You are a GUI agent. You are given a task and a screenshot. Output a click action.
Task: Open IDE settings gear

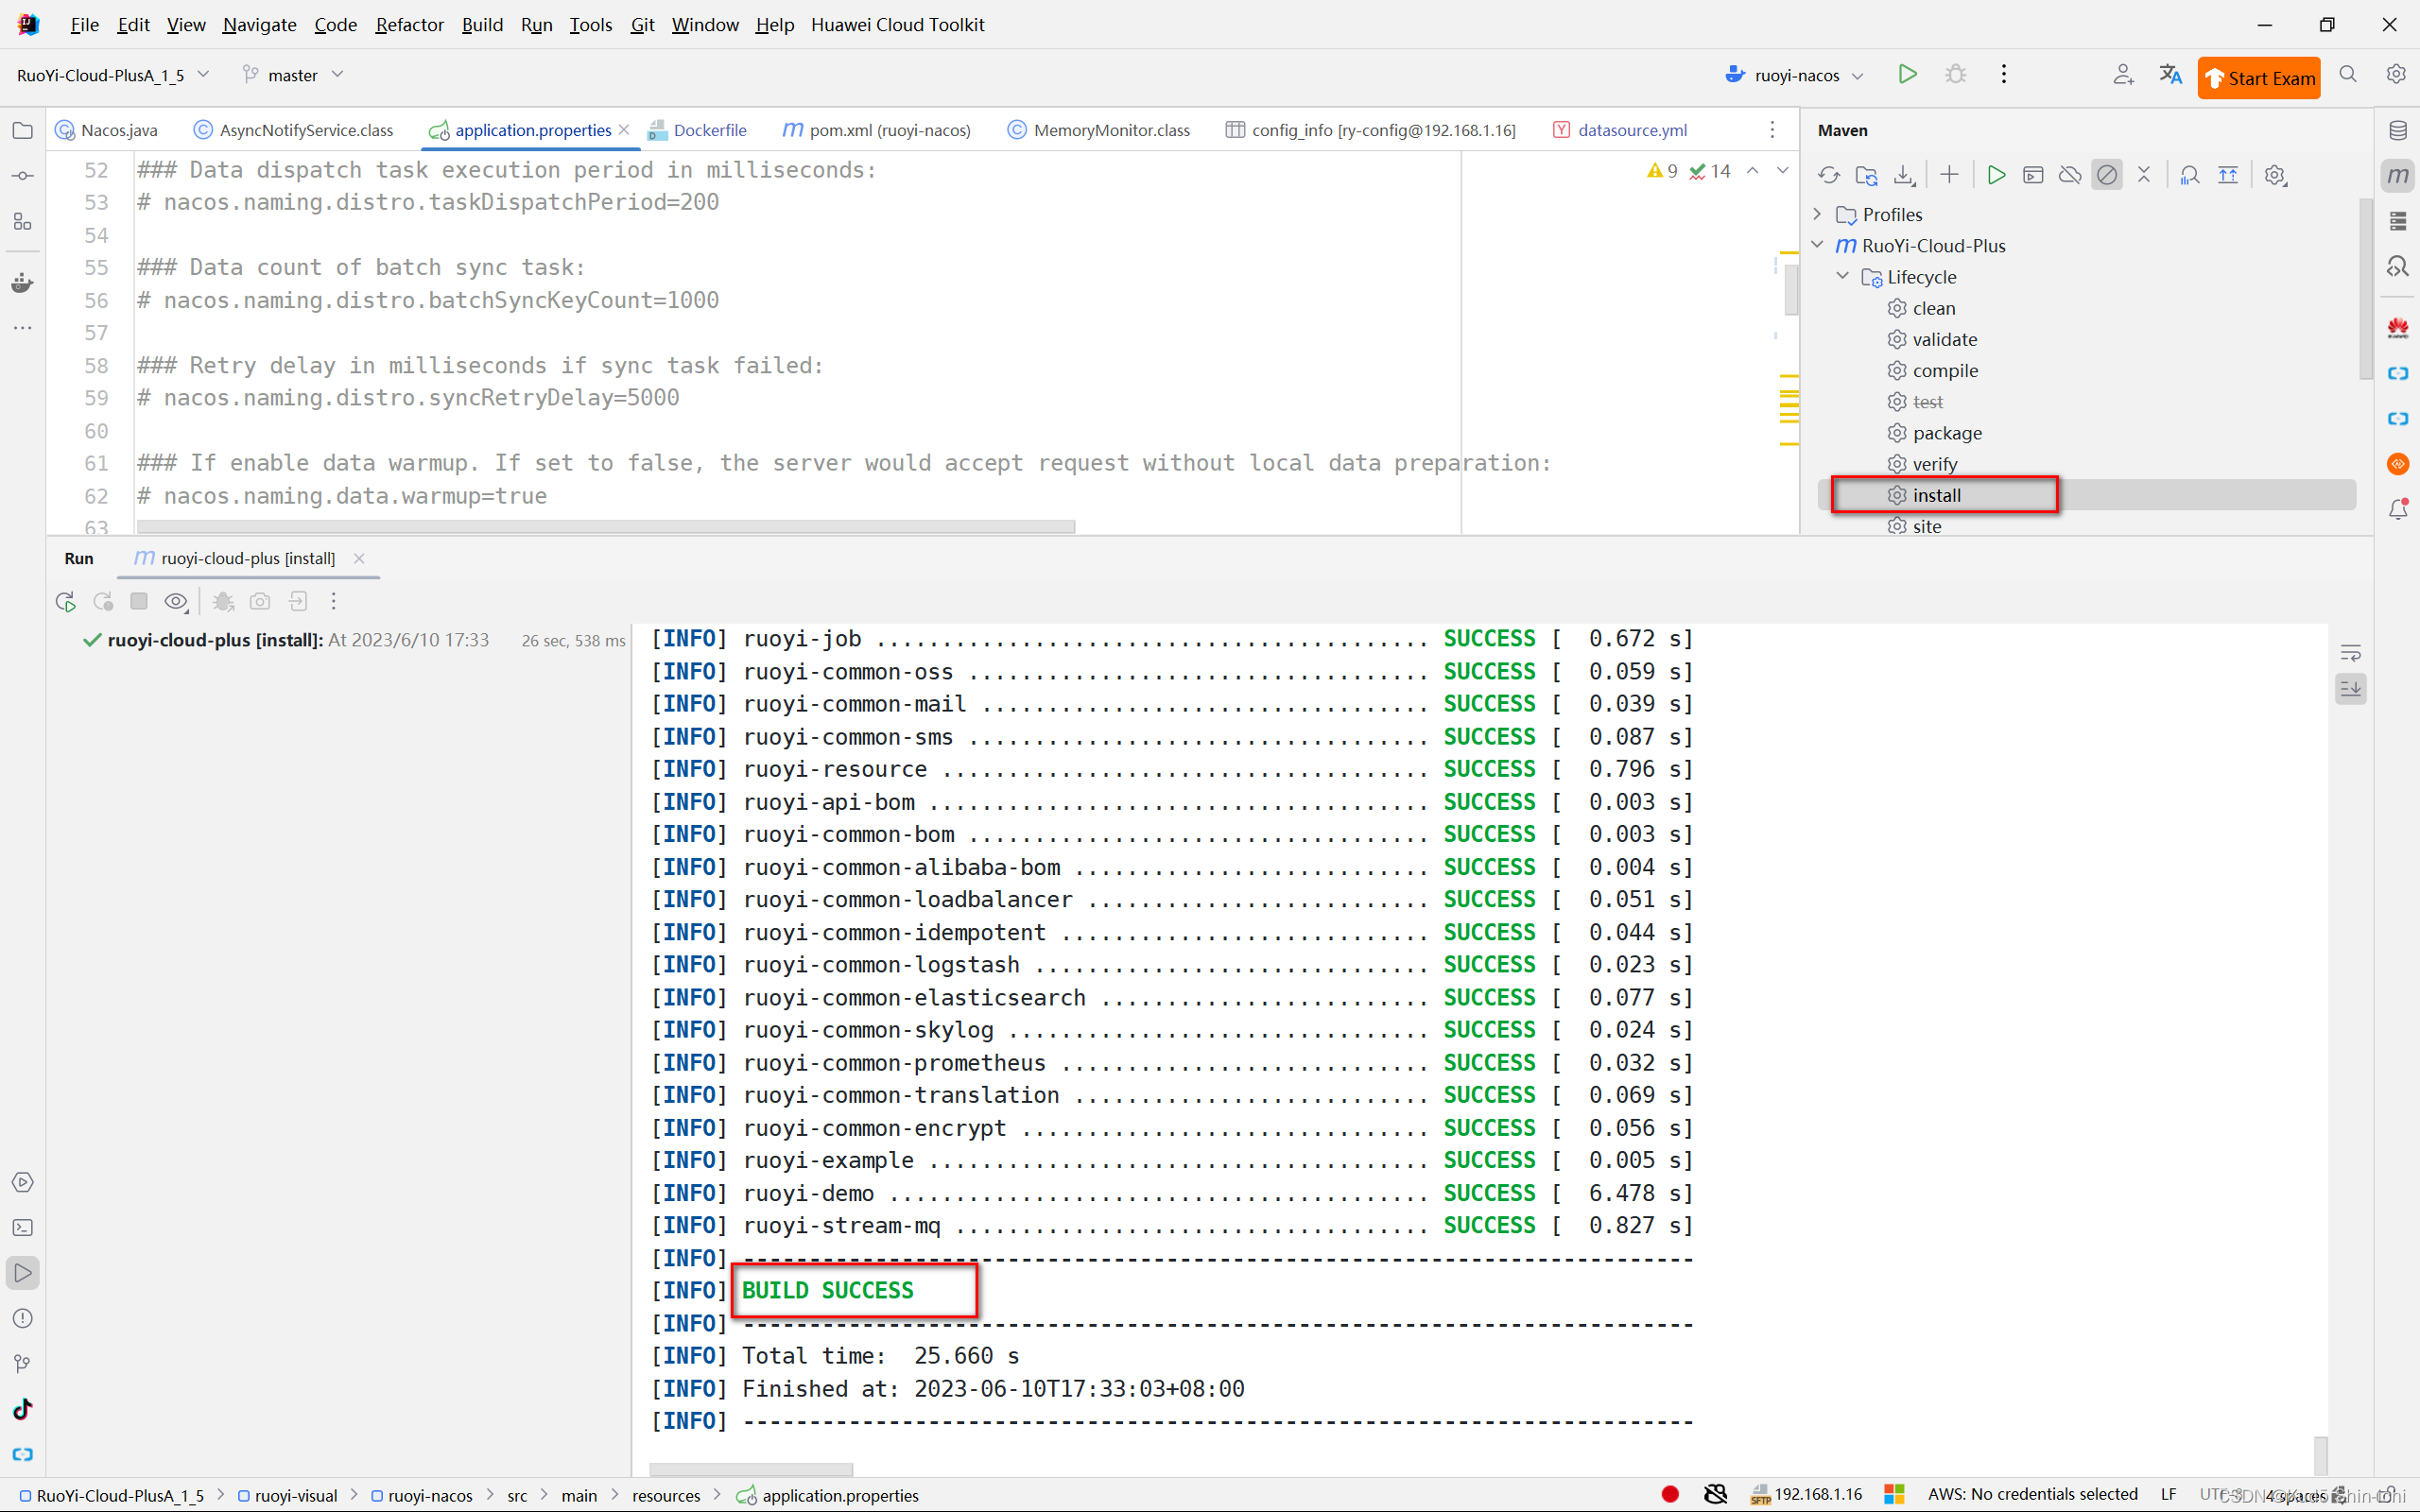(2396, 74)
